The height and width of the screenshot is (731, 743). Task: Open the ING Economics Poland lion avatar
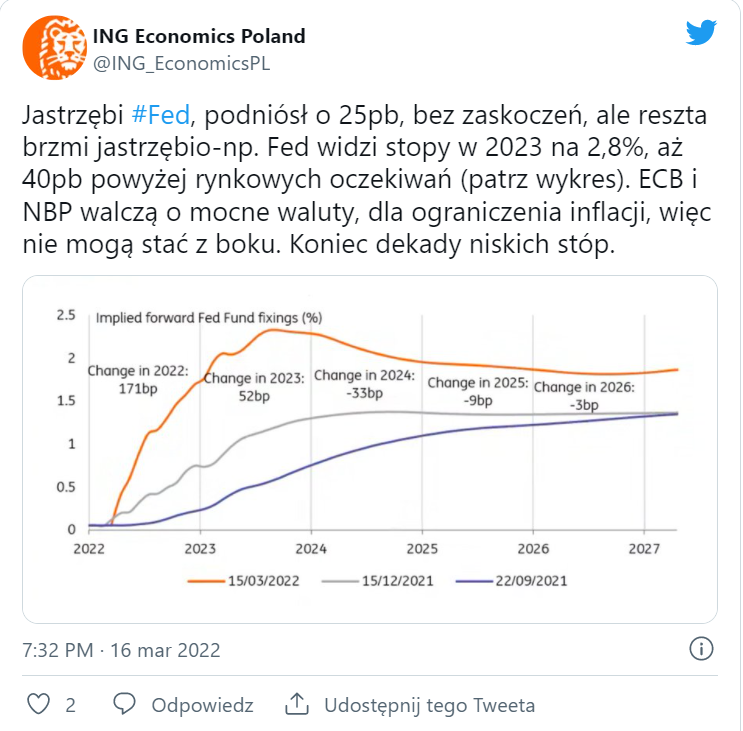(x=54, y=47)
